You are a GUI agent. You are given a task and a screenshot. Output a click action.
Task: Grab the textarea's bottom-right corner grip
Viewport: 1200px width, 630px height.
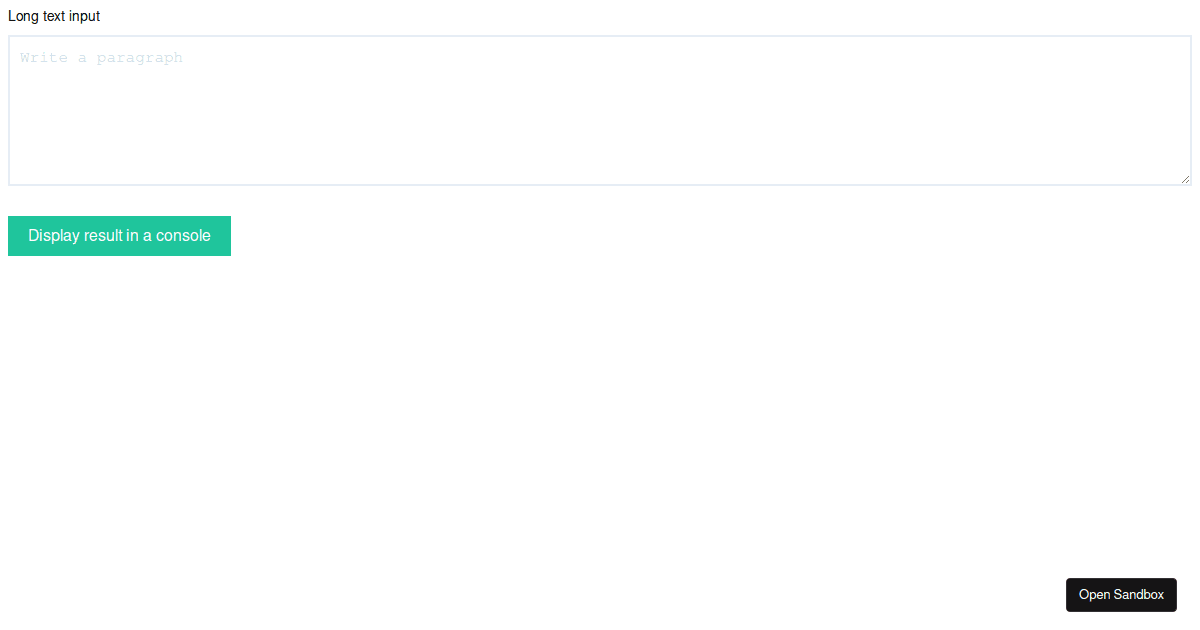tap(1185, 179)
